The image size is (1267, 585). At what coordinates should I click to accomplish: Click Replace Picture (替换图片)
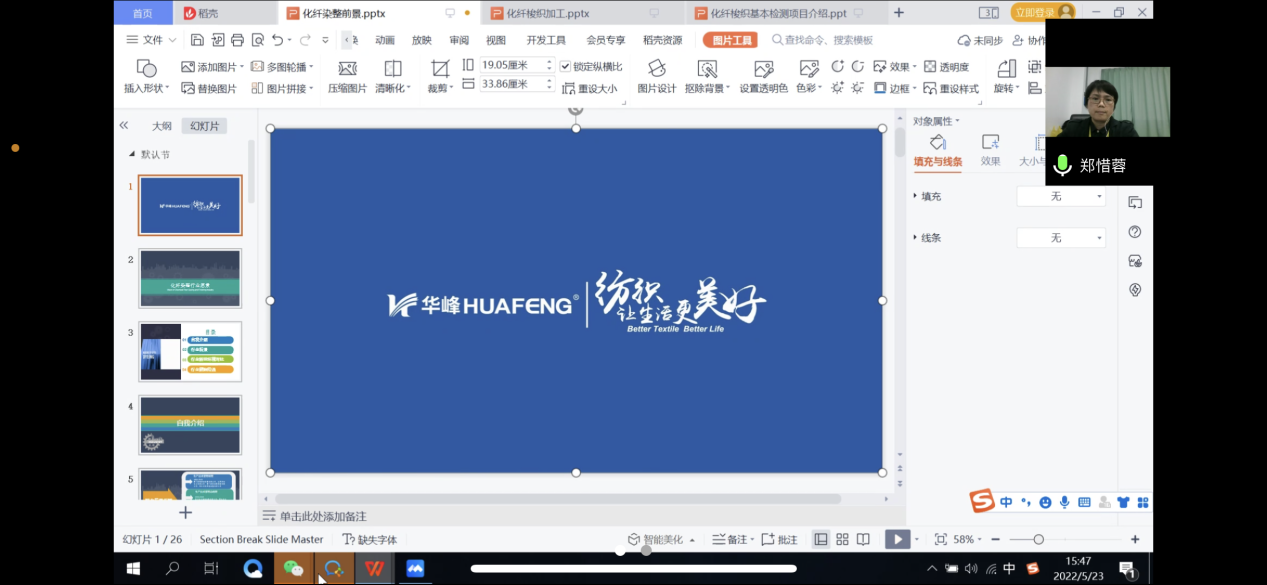209,88
